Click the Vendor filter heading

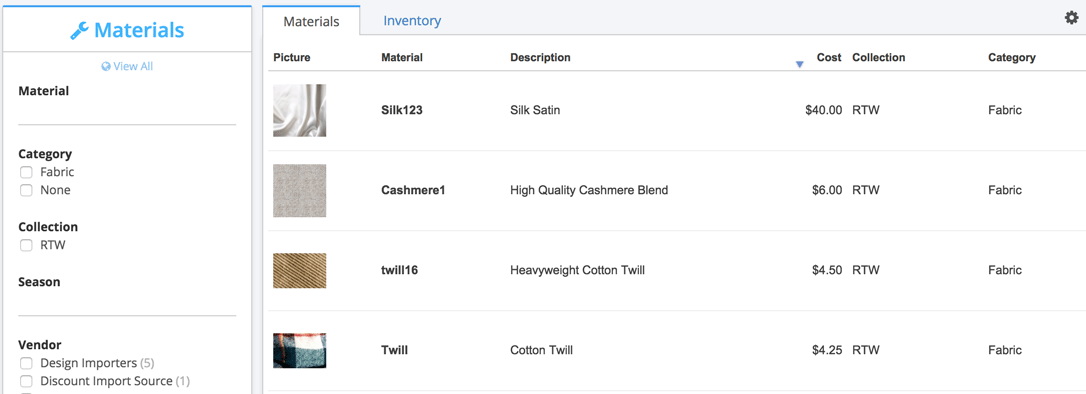(x=39, y=345)
